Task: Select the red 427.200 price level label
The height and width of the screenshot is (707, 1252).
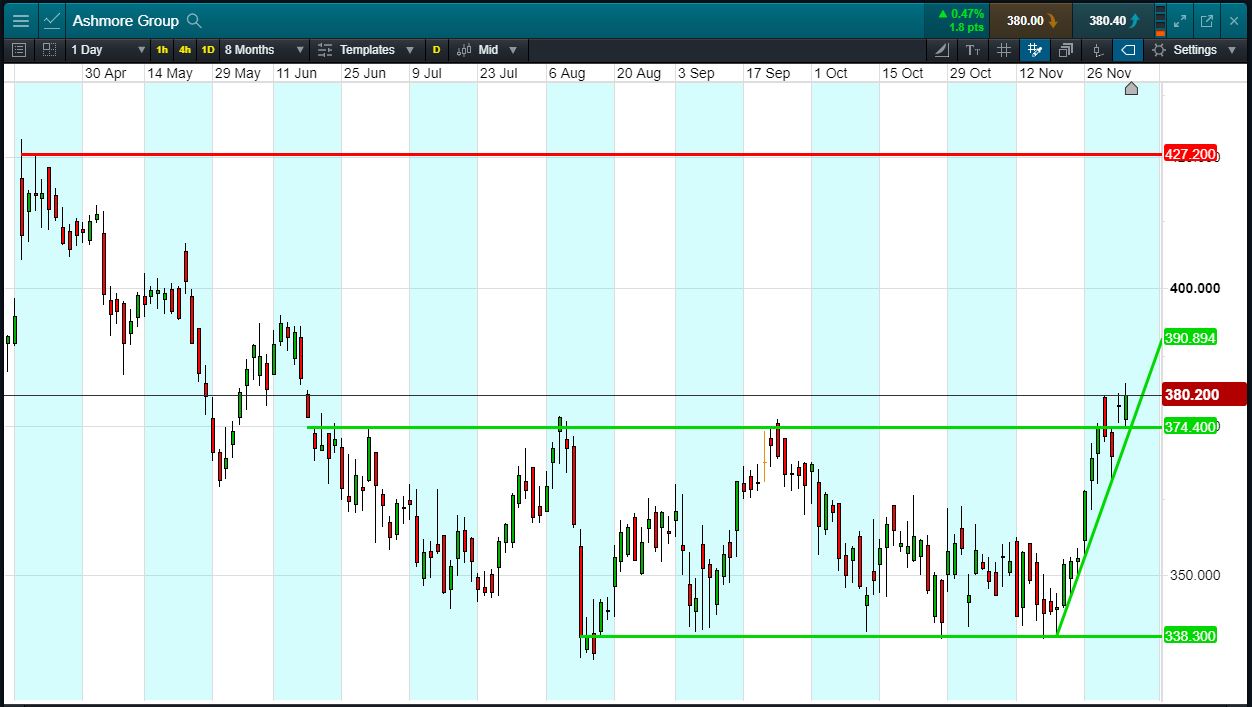Action: pyautogui.click(x=1190, y=154)
